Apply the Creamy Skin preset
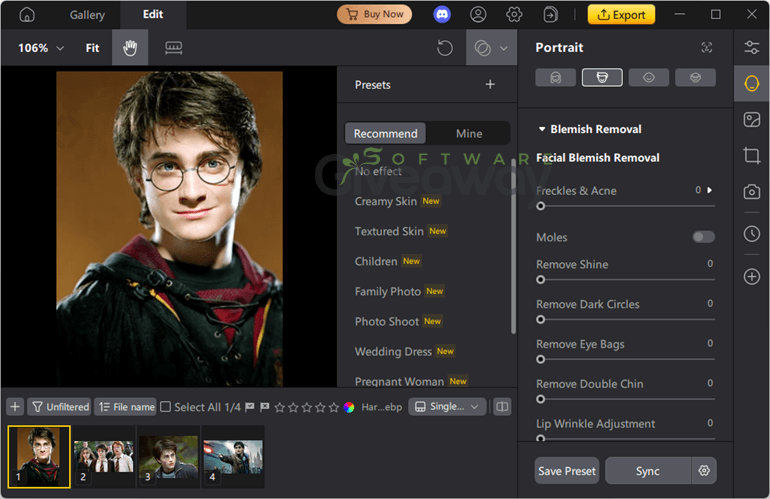The width and height of the screenshot is (770, 499). point(385,201)
